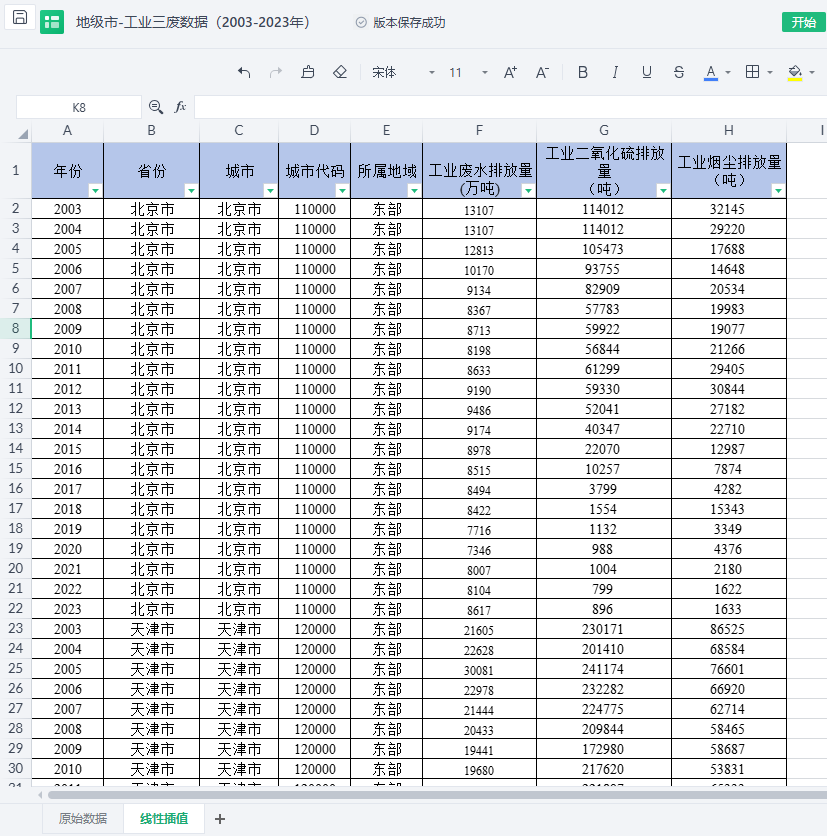Click the eraser clear format icon
The height and width of the screenshot is (836, 827).
340,72
